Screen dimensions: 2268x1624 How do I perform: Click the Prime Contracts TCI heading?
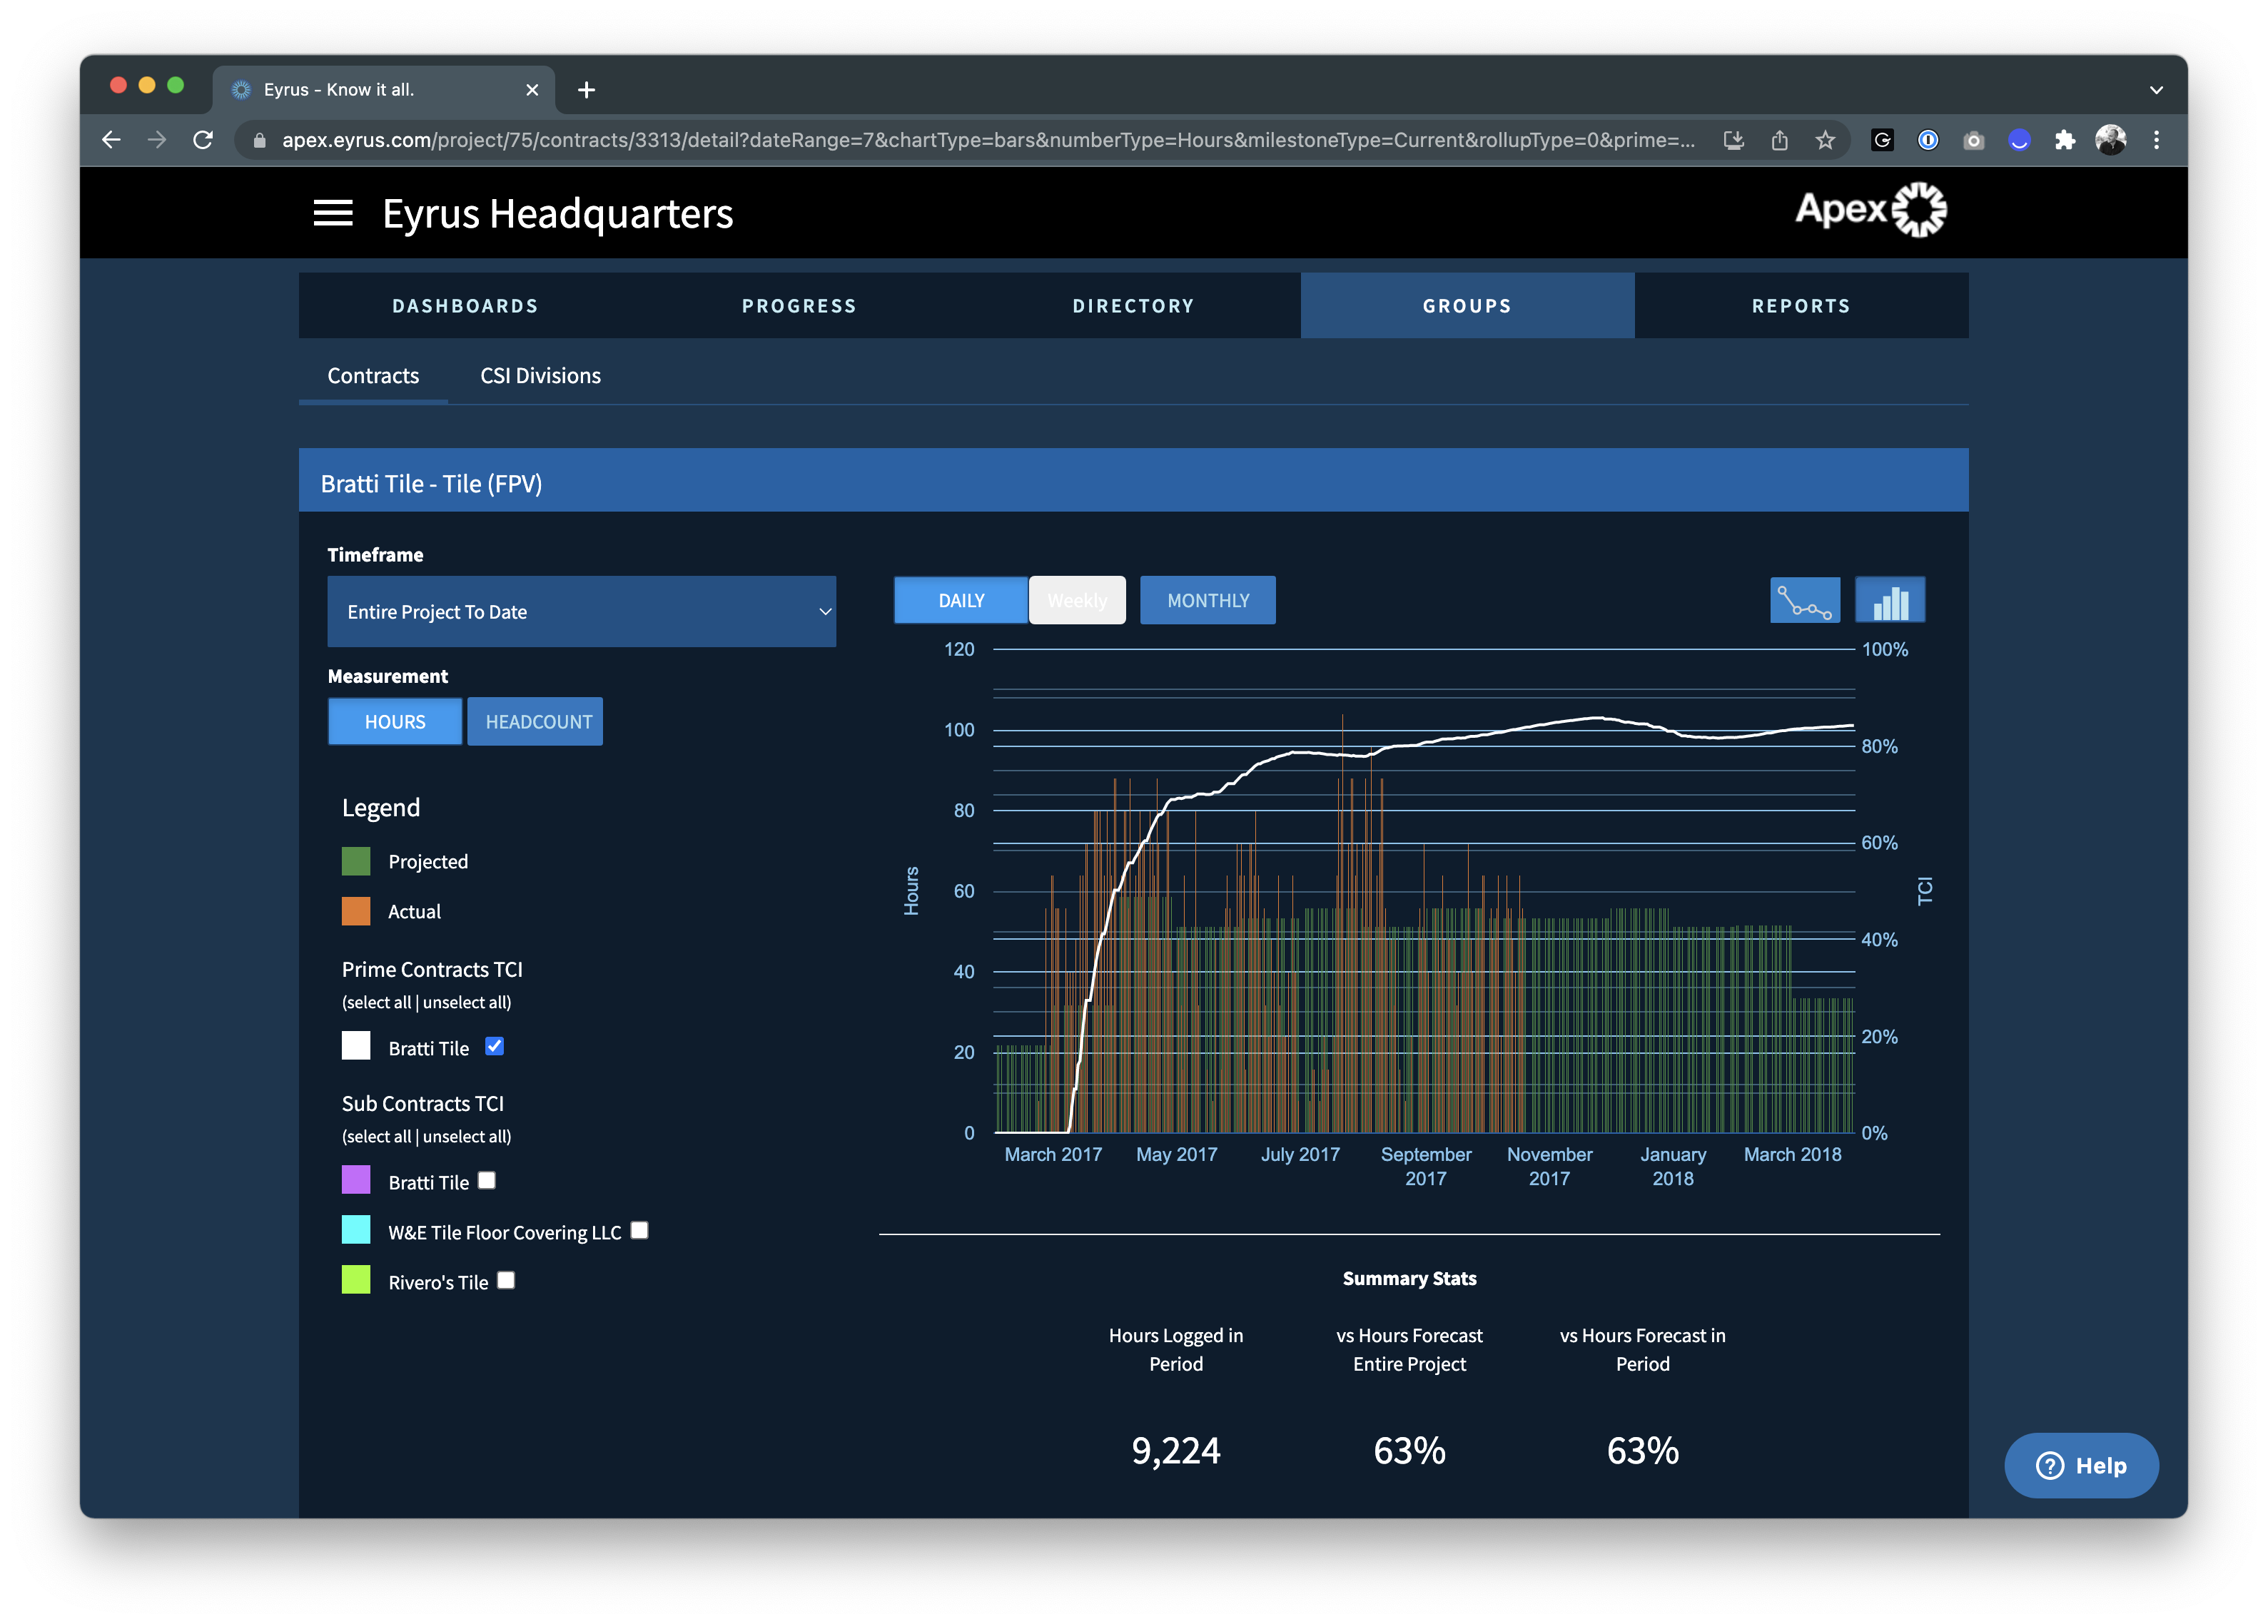432,969
